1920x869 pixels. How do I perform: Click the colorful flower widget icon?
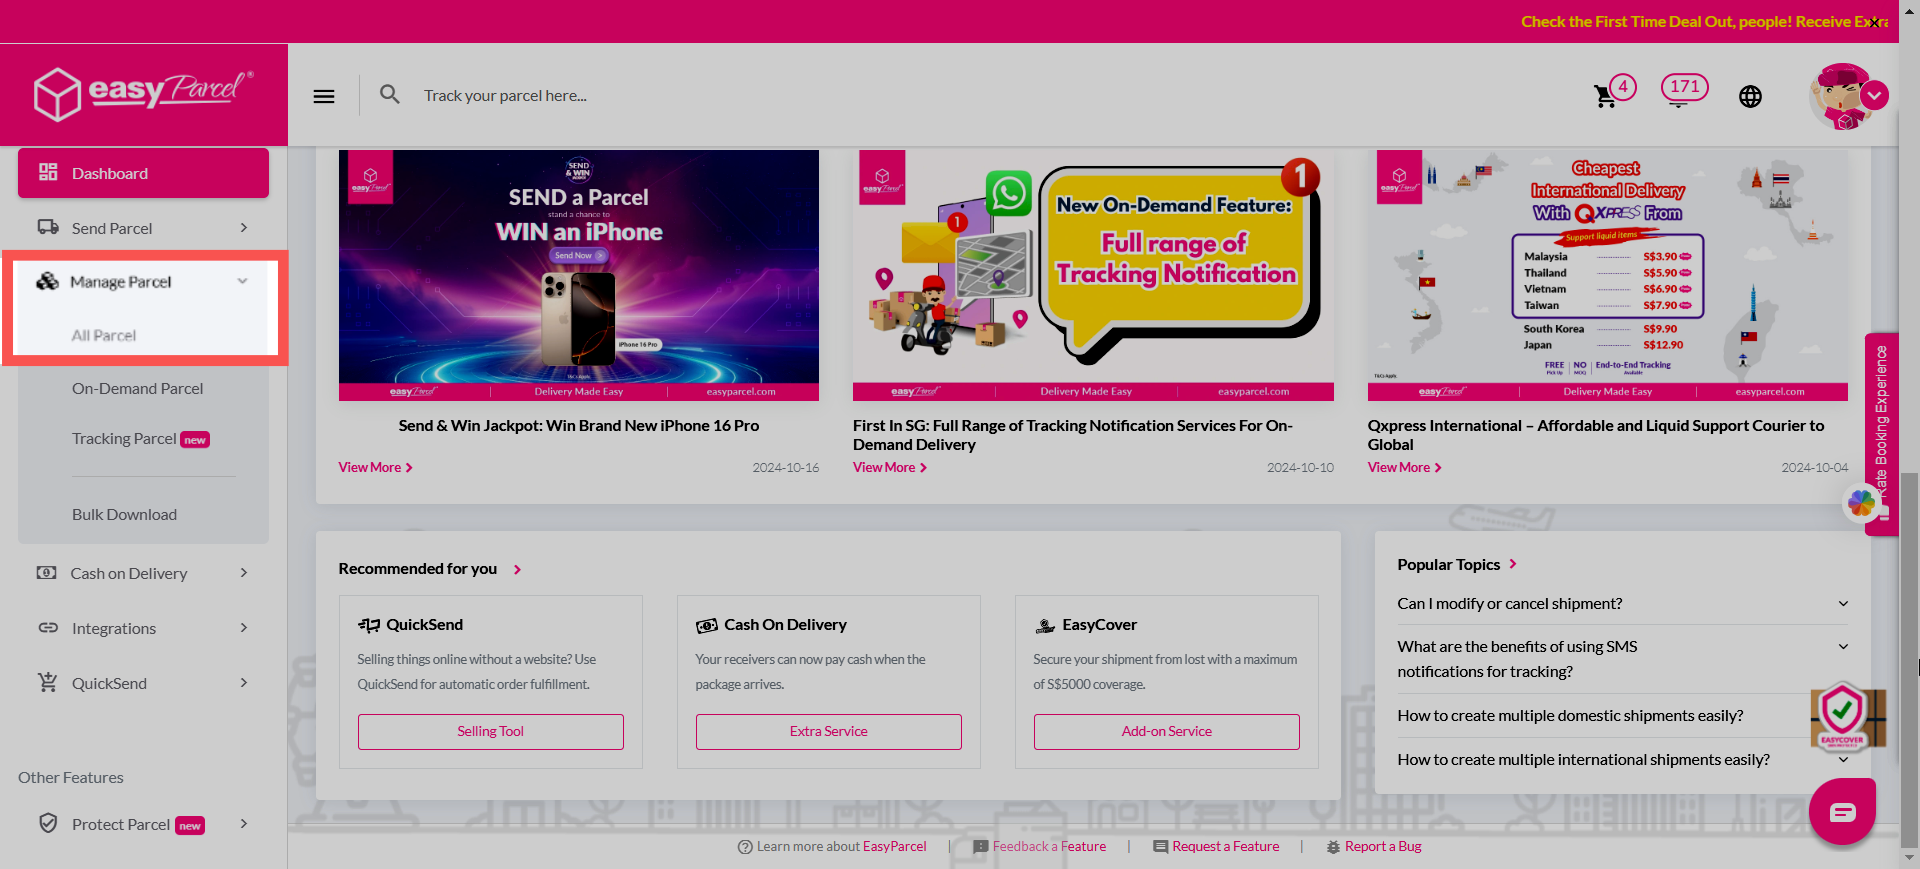click(1861, 503)
